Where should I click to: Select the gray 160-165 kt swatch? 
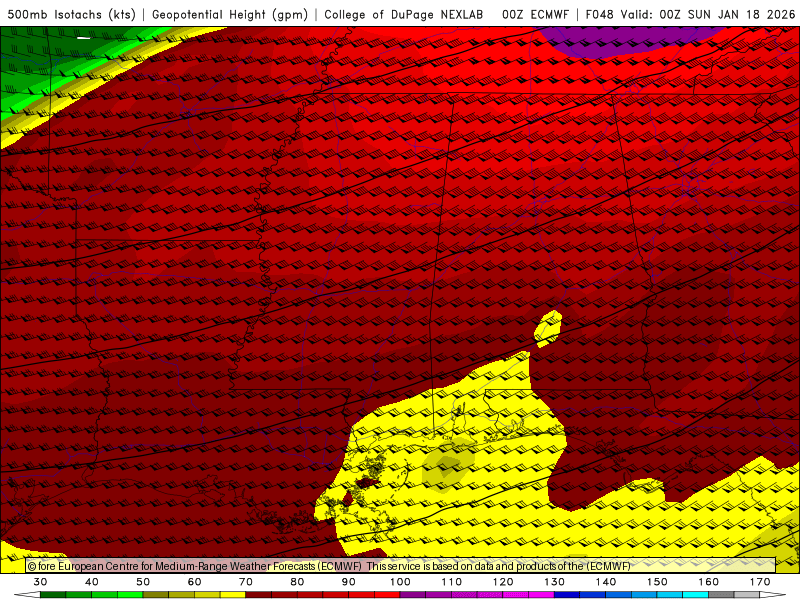click(x=721, y=595)
